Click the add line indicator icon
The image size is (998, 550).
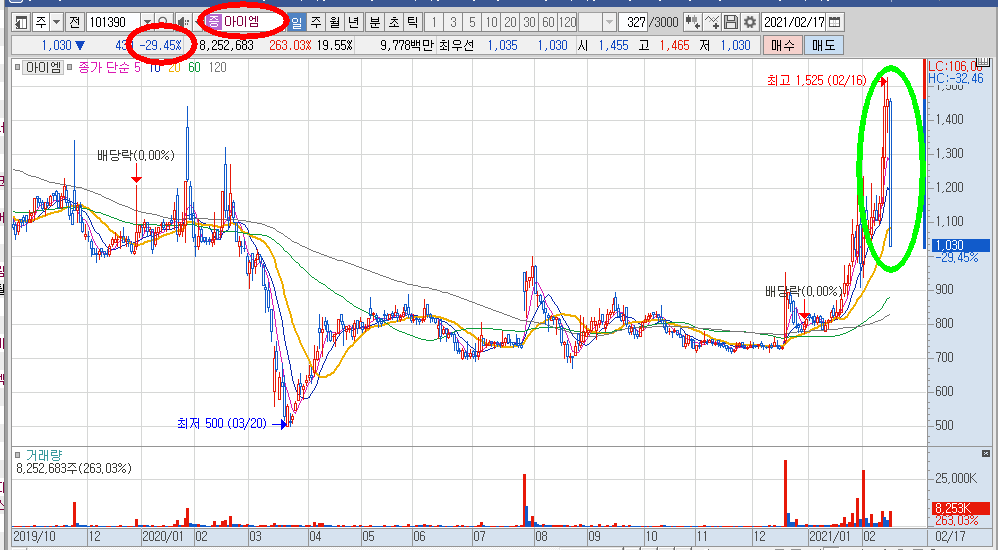(x=712, y=21)
